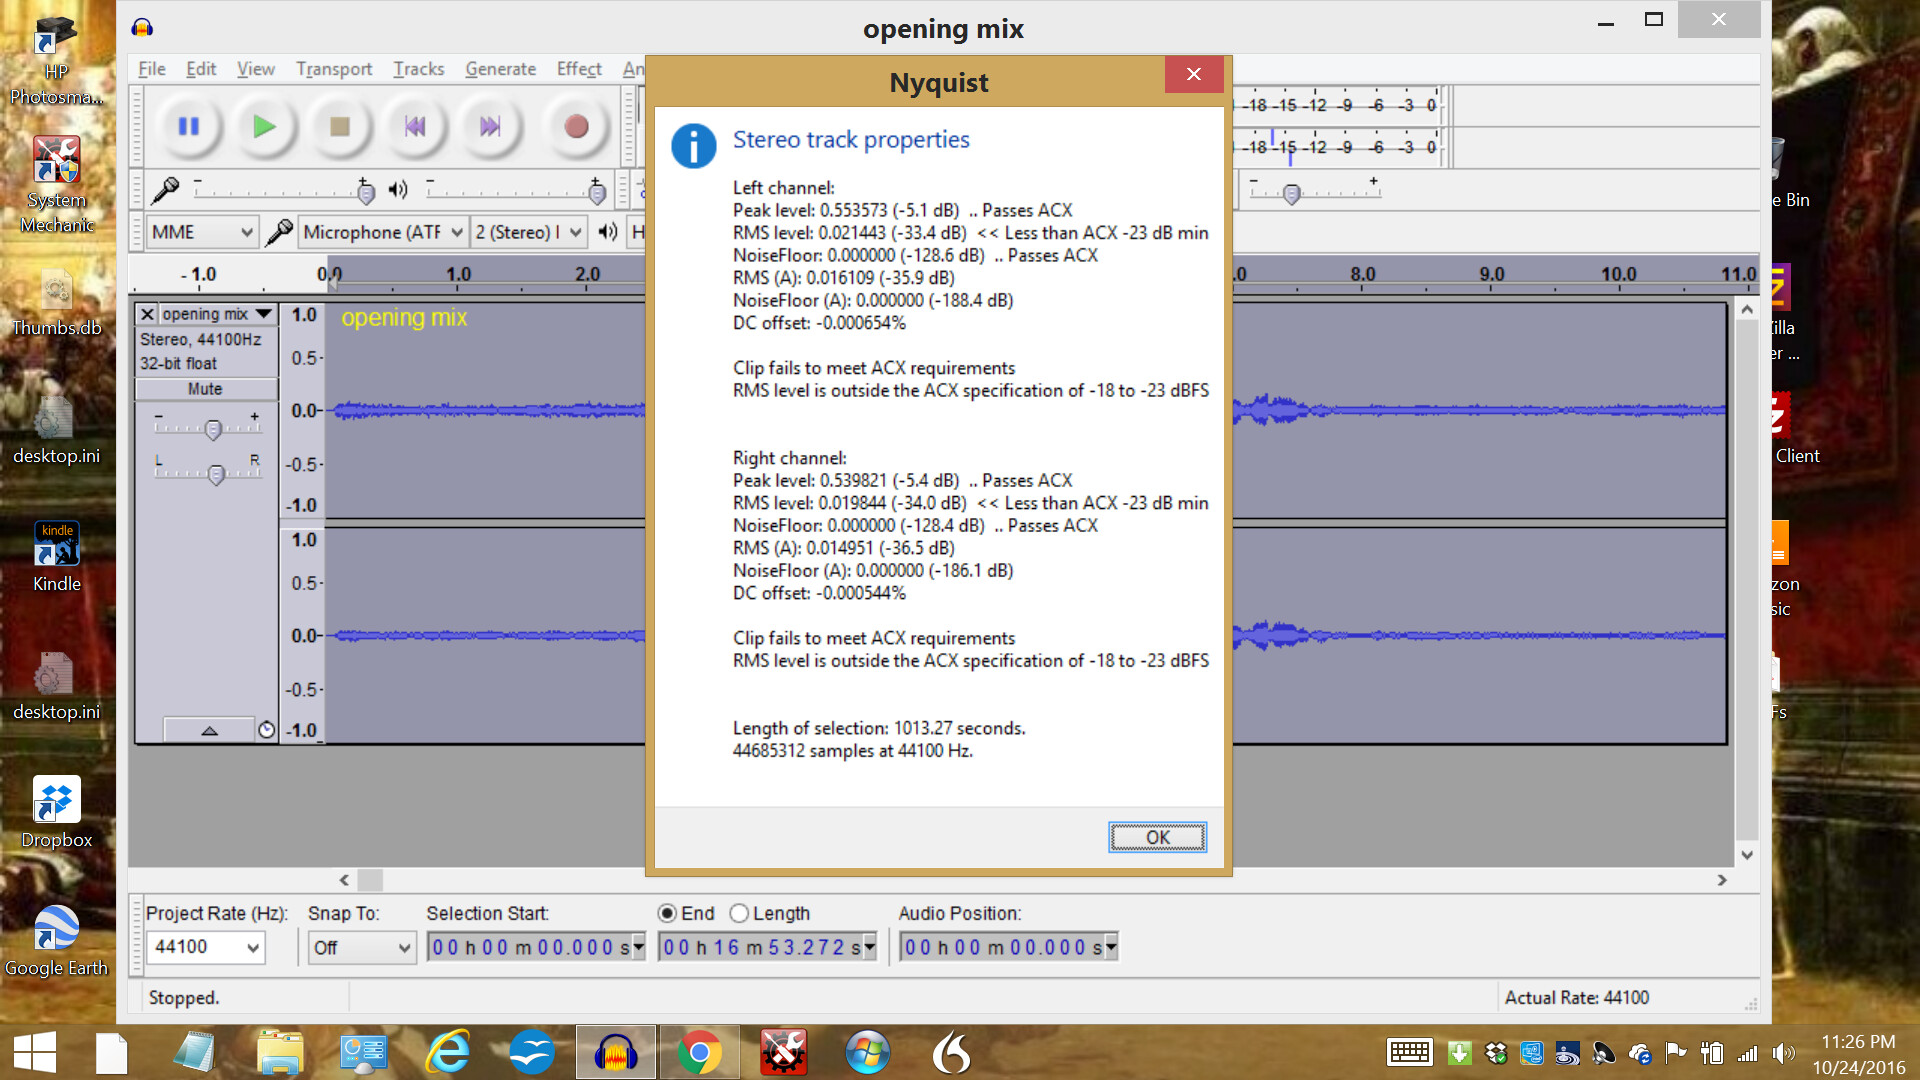Open the Effect menu
This screenshot has width=1920, height=1080.
tap(578, 68)
